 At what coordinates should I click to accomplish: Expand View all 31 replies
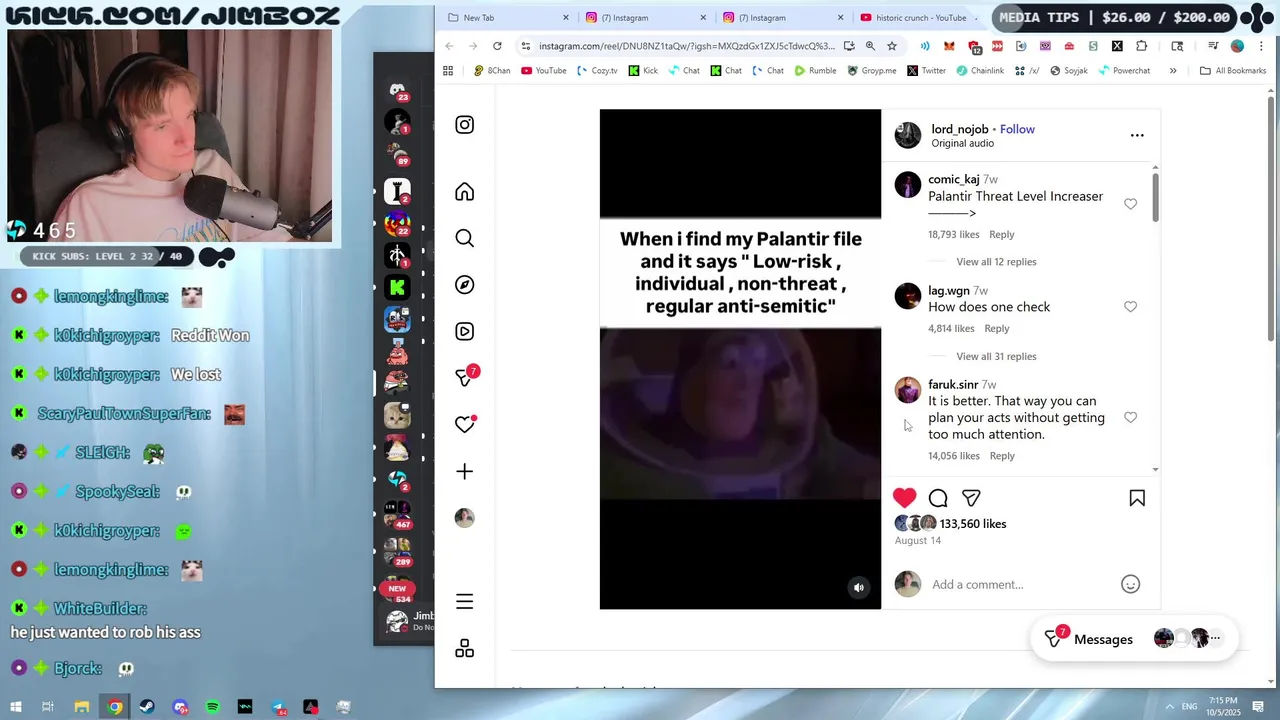pyautogui.click(x=996, y=356)
